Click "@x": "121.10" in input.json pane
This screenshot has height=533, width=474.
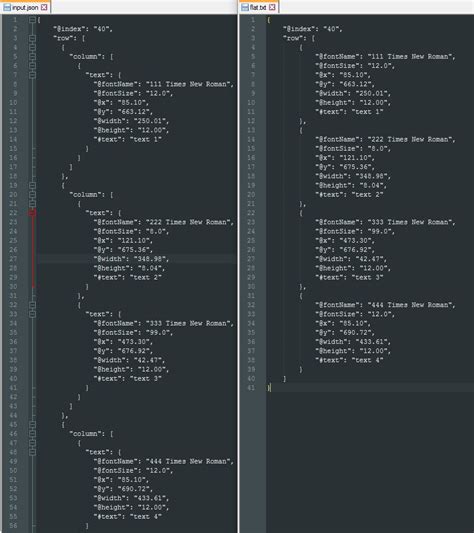(x=123, y=241)
